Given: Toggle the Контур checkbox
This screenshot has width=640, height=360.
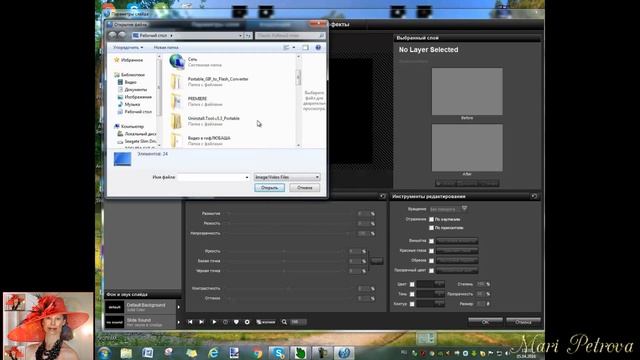Looking at the screenshot, I should tap(412, 304).
